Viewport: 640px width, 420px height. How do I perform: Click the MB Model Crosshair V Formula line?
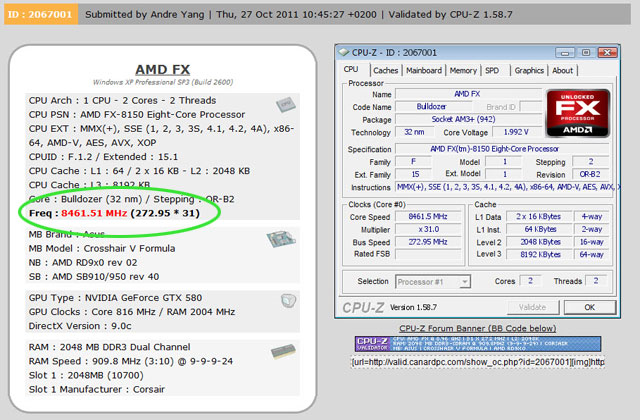(x=102, y=249)
